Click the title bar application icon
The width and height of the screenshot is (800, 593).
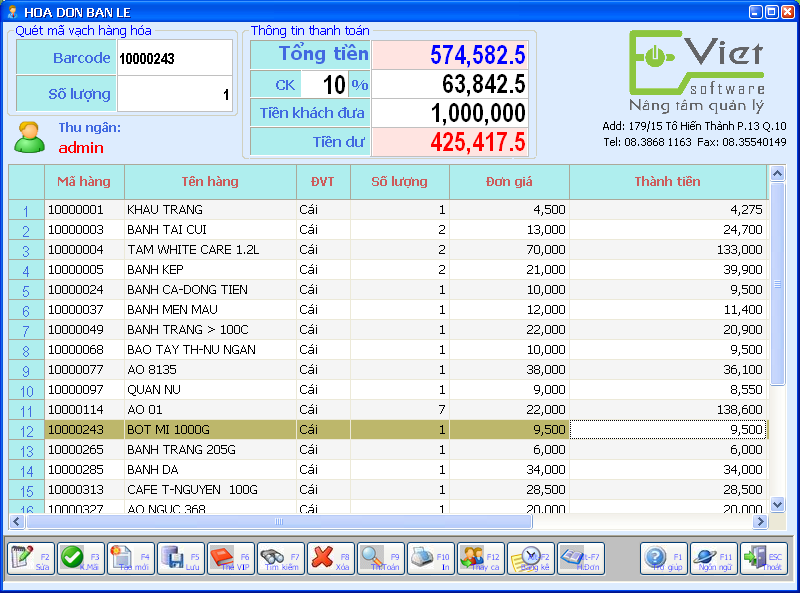pos(12,12)
